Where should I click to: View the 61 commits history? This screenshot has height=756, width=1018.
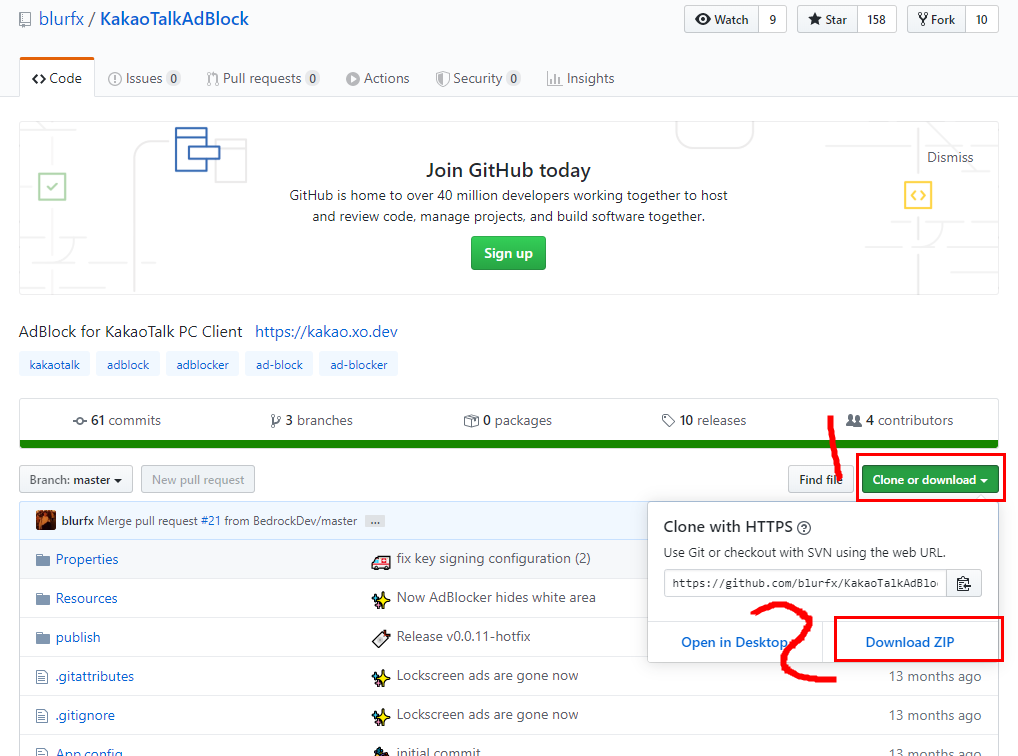tap(117, 420)
